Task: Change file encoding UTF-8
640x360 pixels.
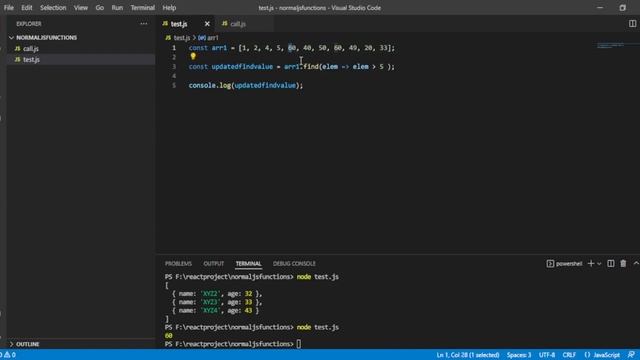Action: coord(547,355)
